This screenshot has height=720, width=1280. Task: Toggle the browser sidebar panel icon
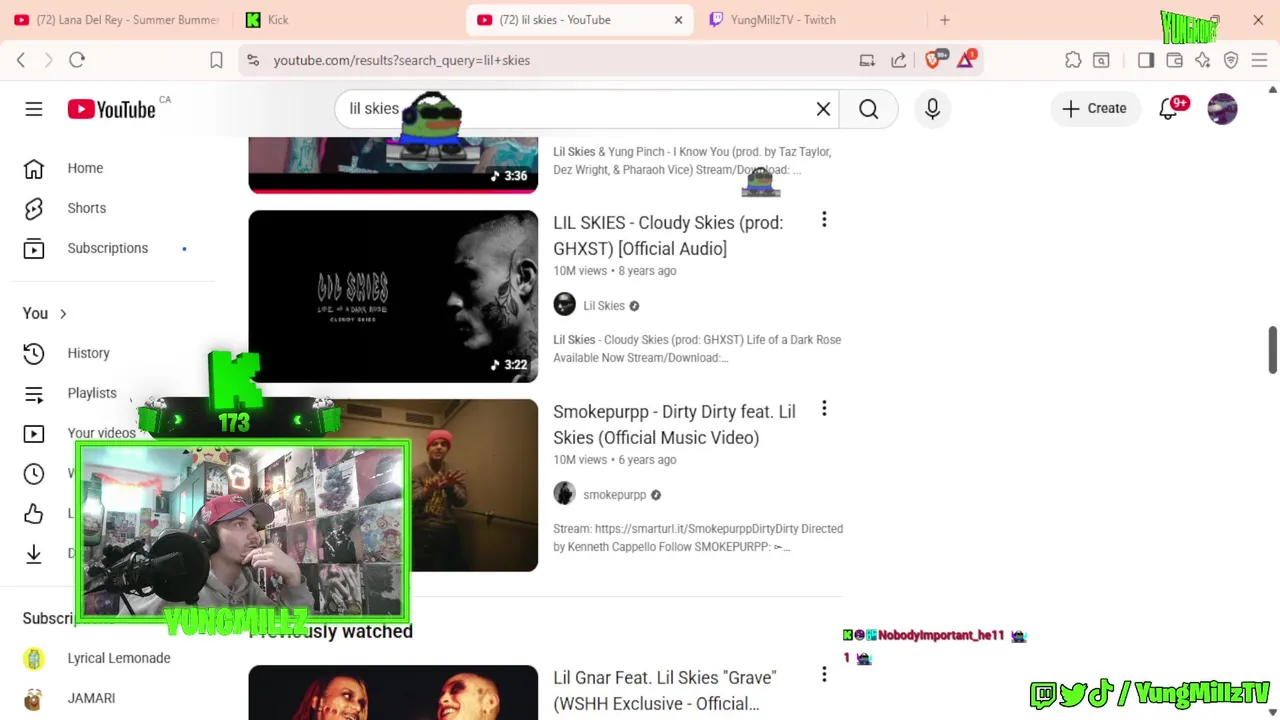coord(1146,60)
